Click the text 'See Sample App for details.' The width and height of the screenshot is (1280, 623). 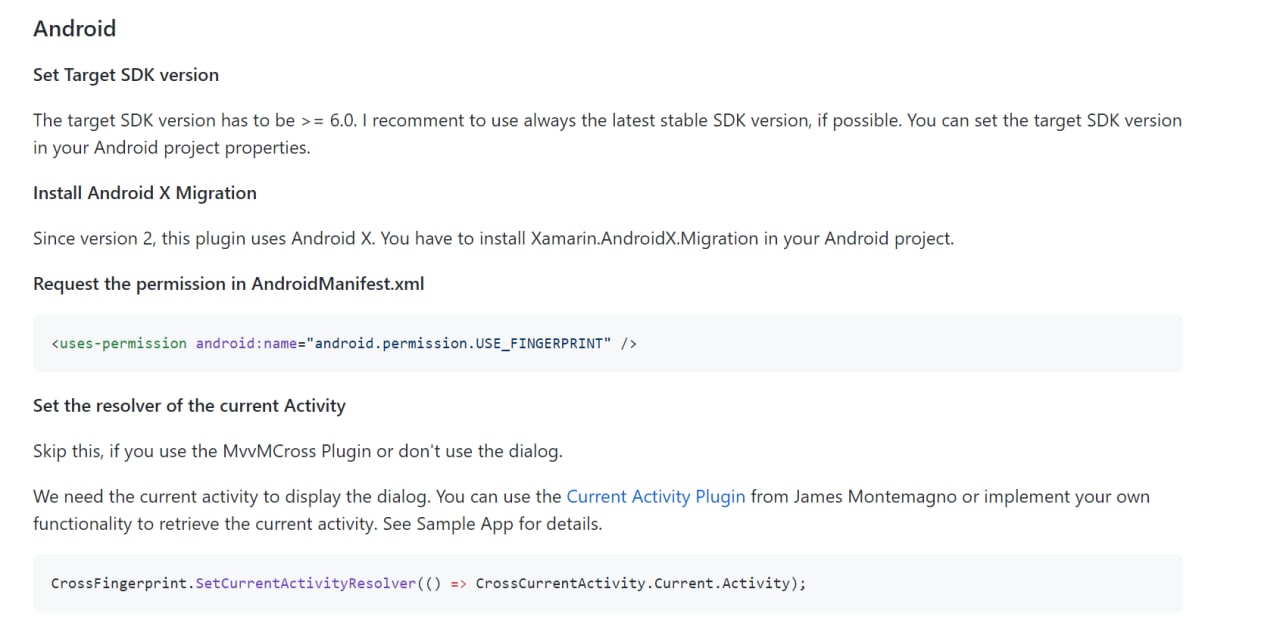coord(493,523)
